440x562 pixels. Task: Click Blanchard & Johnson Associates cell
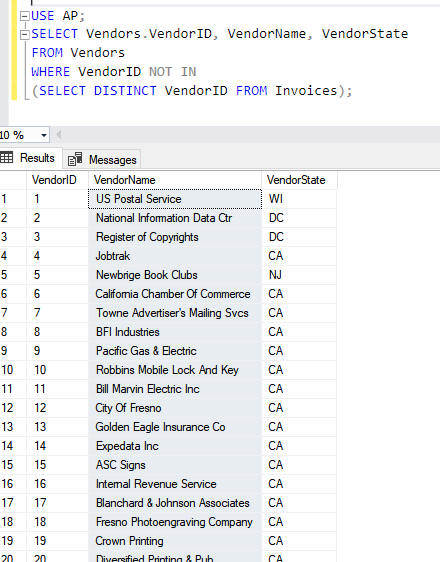pyautogui.click(x=175, y=503)
